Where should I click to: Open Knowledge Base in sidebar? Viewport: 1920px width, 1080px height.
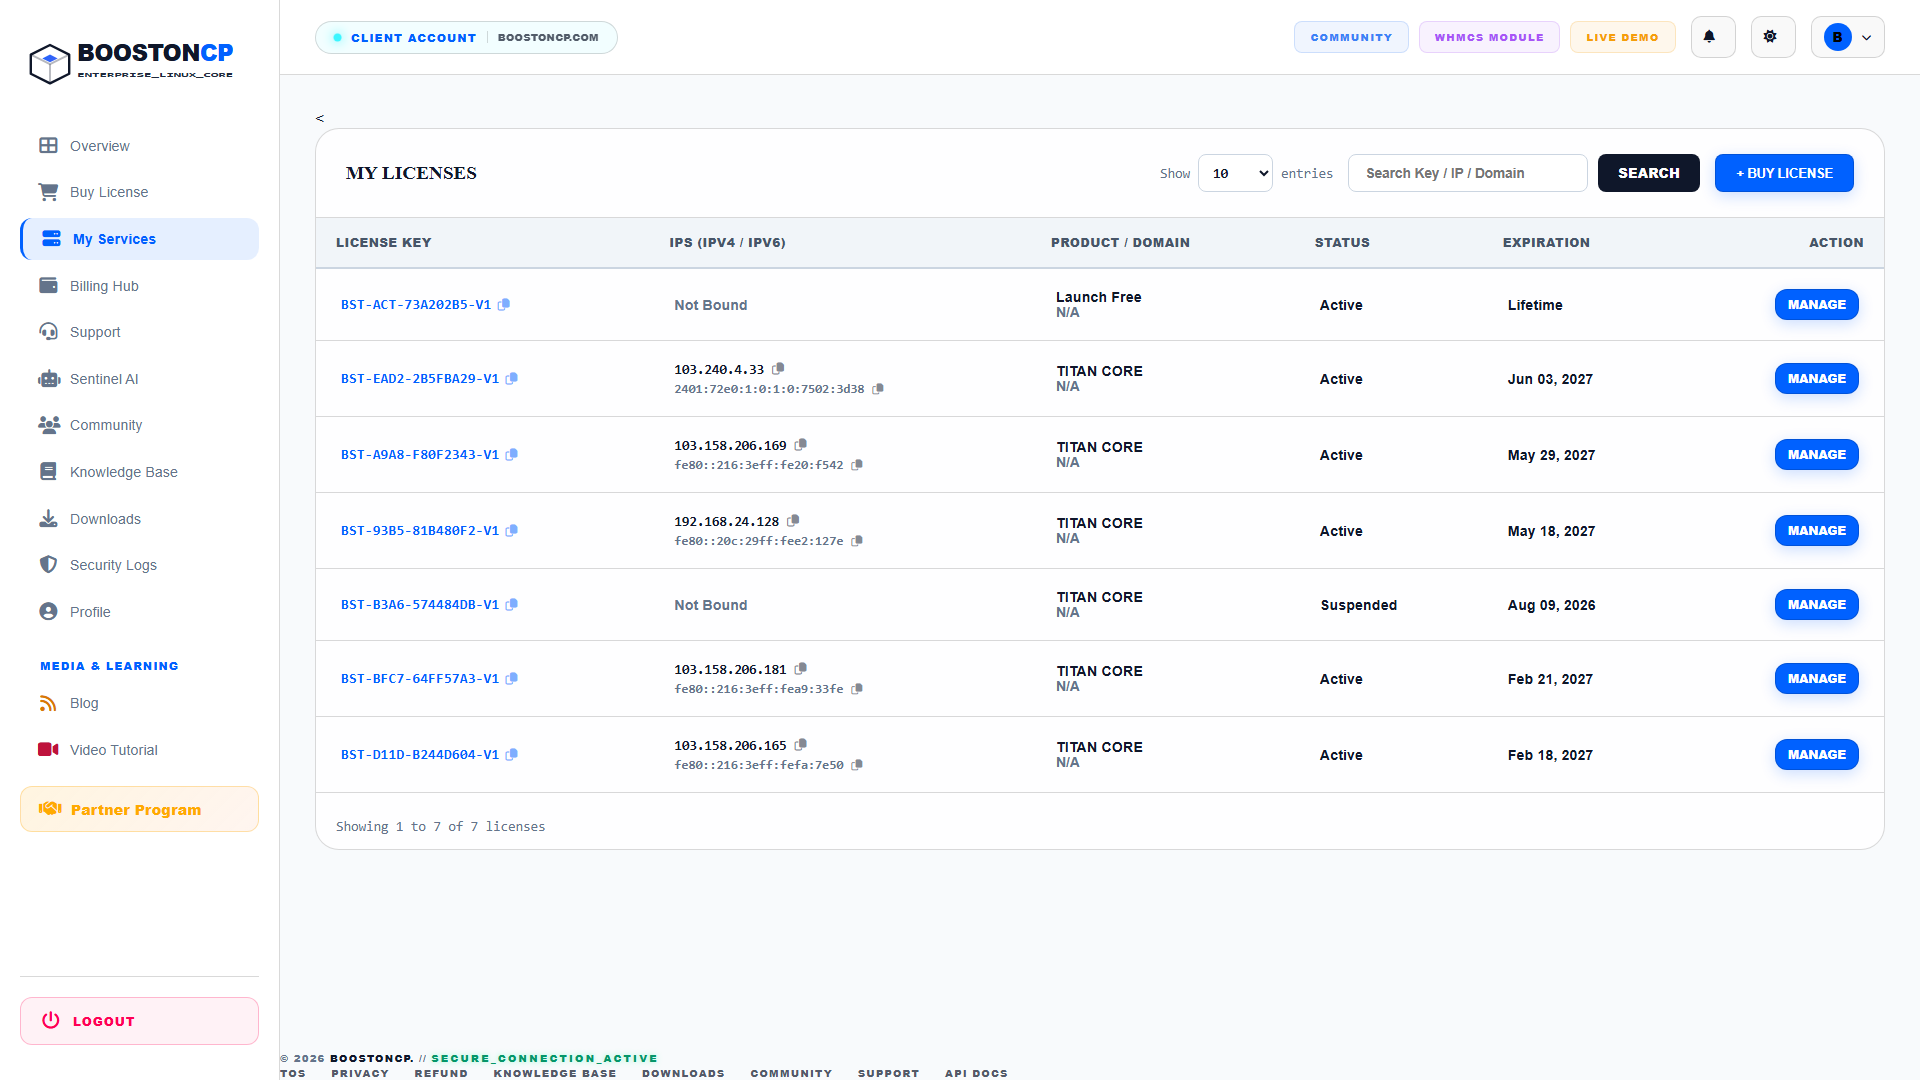(139, 472)
